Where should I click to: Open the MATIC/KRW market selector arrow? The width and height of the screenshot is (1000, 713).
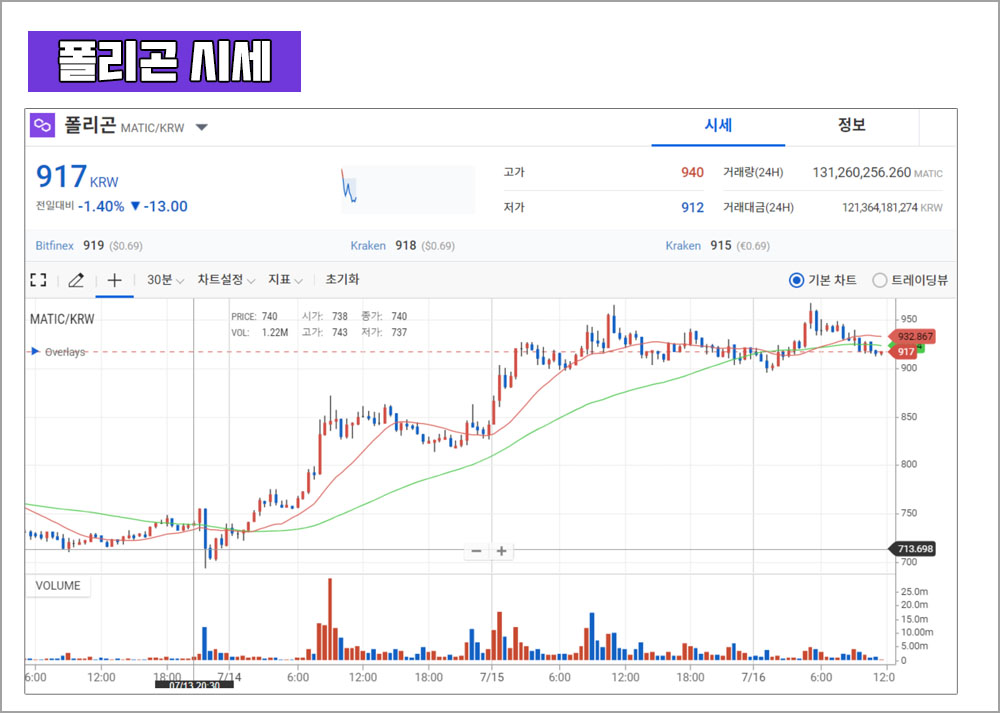[x=202, y=128]
